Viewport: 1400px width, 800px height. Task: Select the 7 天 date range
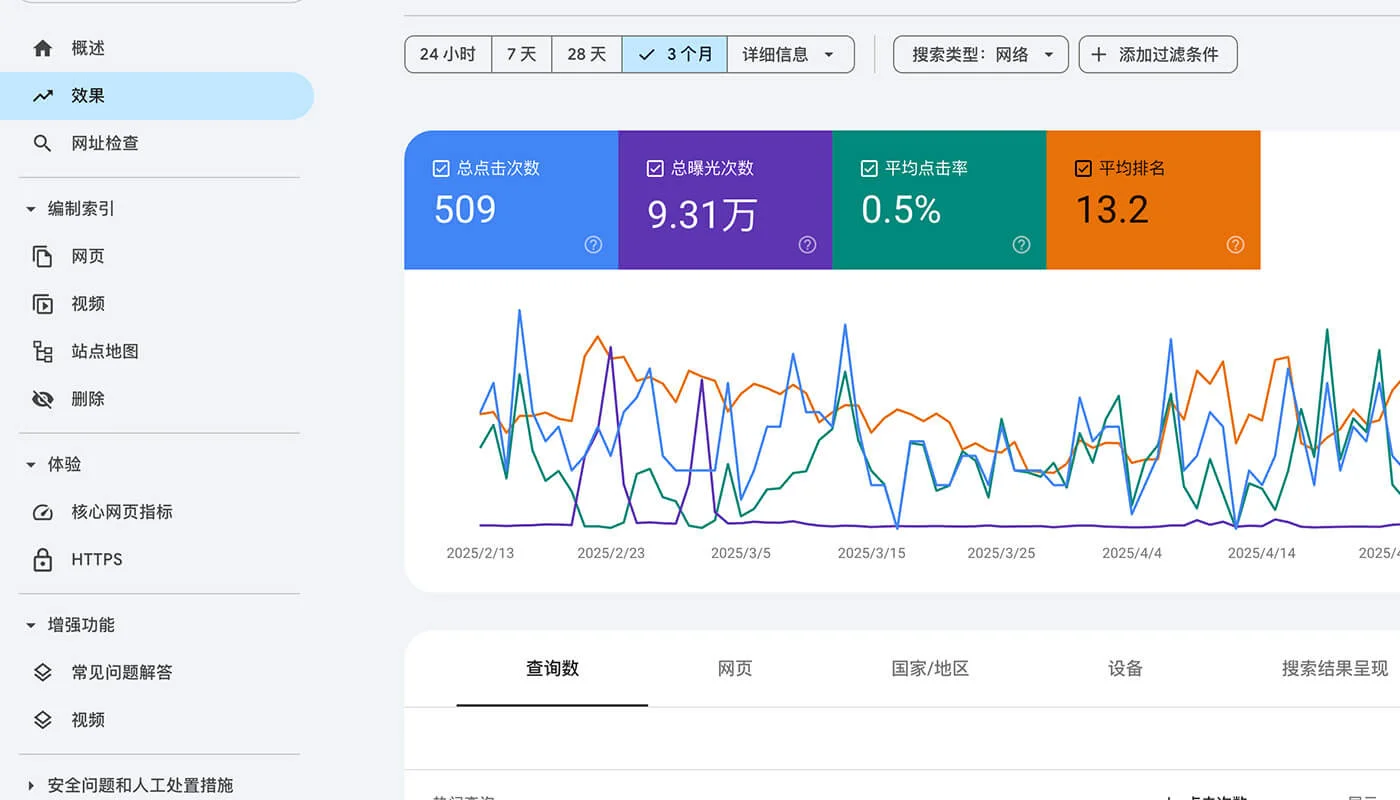click(x=521, y=54)
